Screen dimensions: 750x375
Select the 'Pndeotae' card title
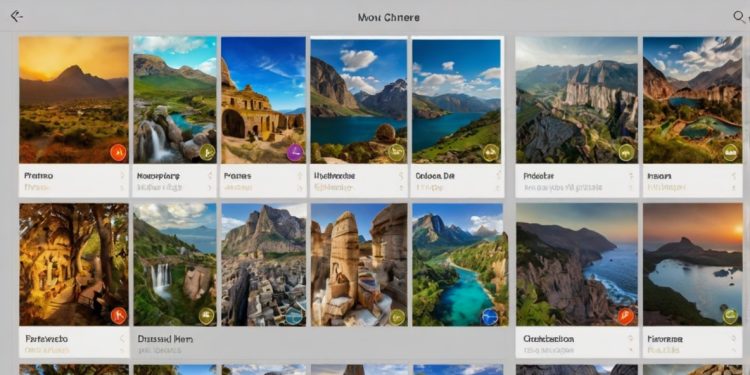[539, 176]
